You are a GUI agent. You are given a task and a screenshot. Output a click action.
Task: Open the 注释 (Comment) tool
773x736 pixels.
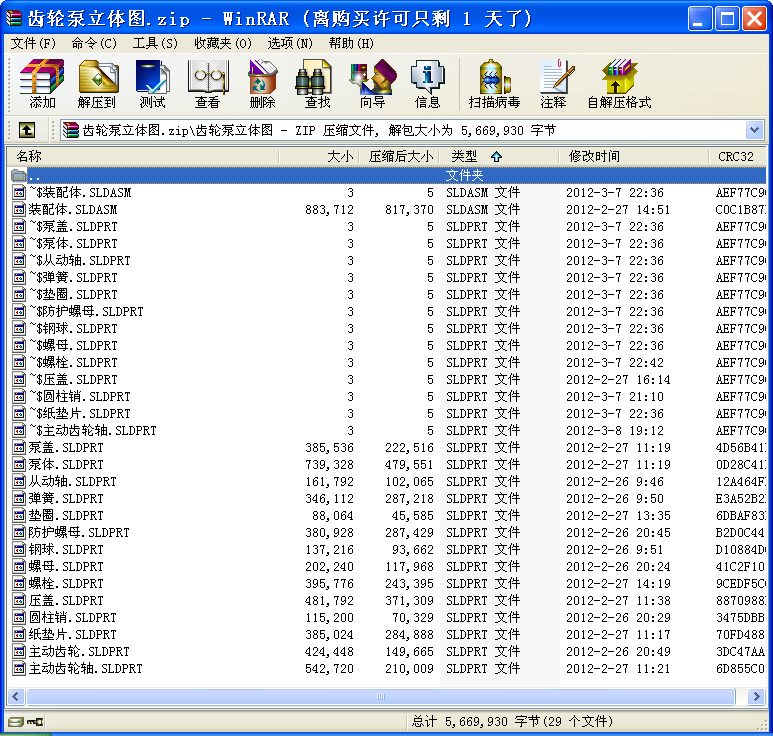coord(553,83)
